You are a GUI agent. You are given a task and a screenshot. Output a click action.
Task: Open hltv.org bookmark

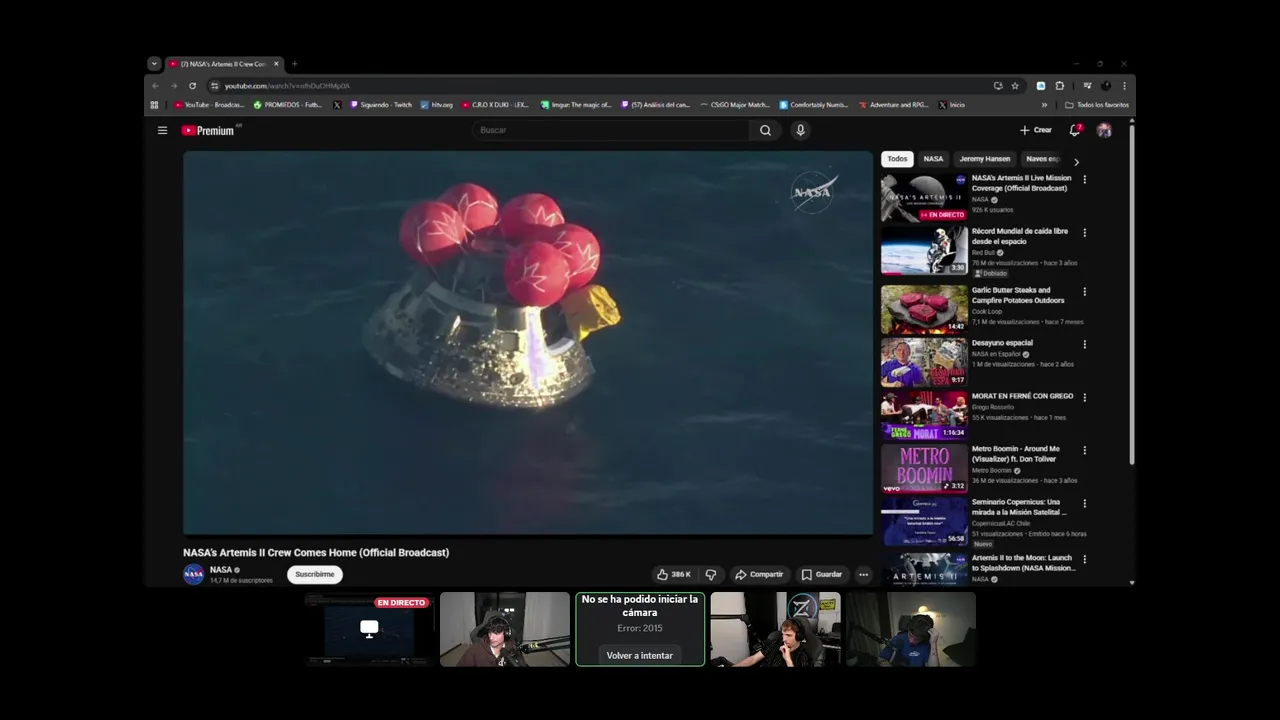point(436,105)
